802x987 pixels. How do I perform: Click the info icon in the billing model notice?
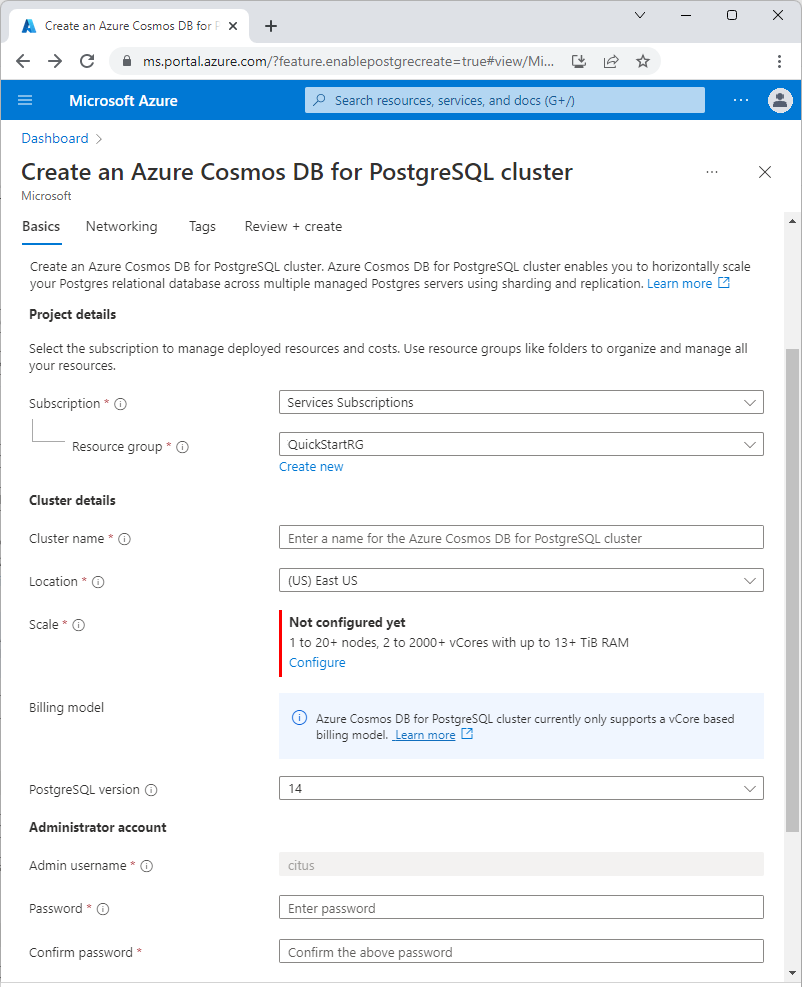[x=298, y=717]
